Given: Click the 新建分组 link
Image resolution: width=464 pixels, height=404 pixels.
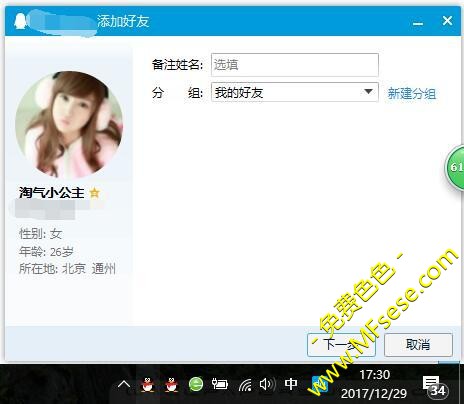Looking at the screenshot, I should (x=412, y=94).
